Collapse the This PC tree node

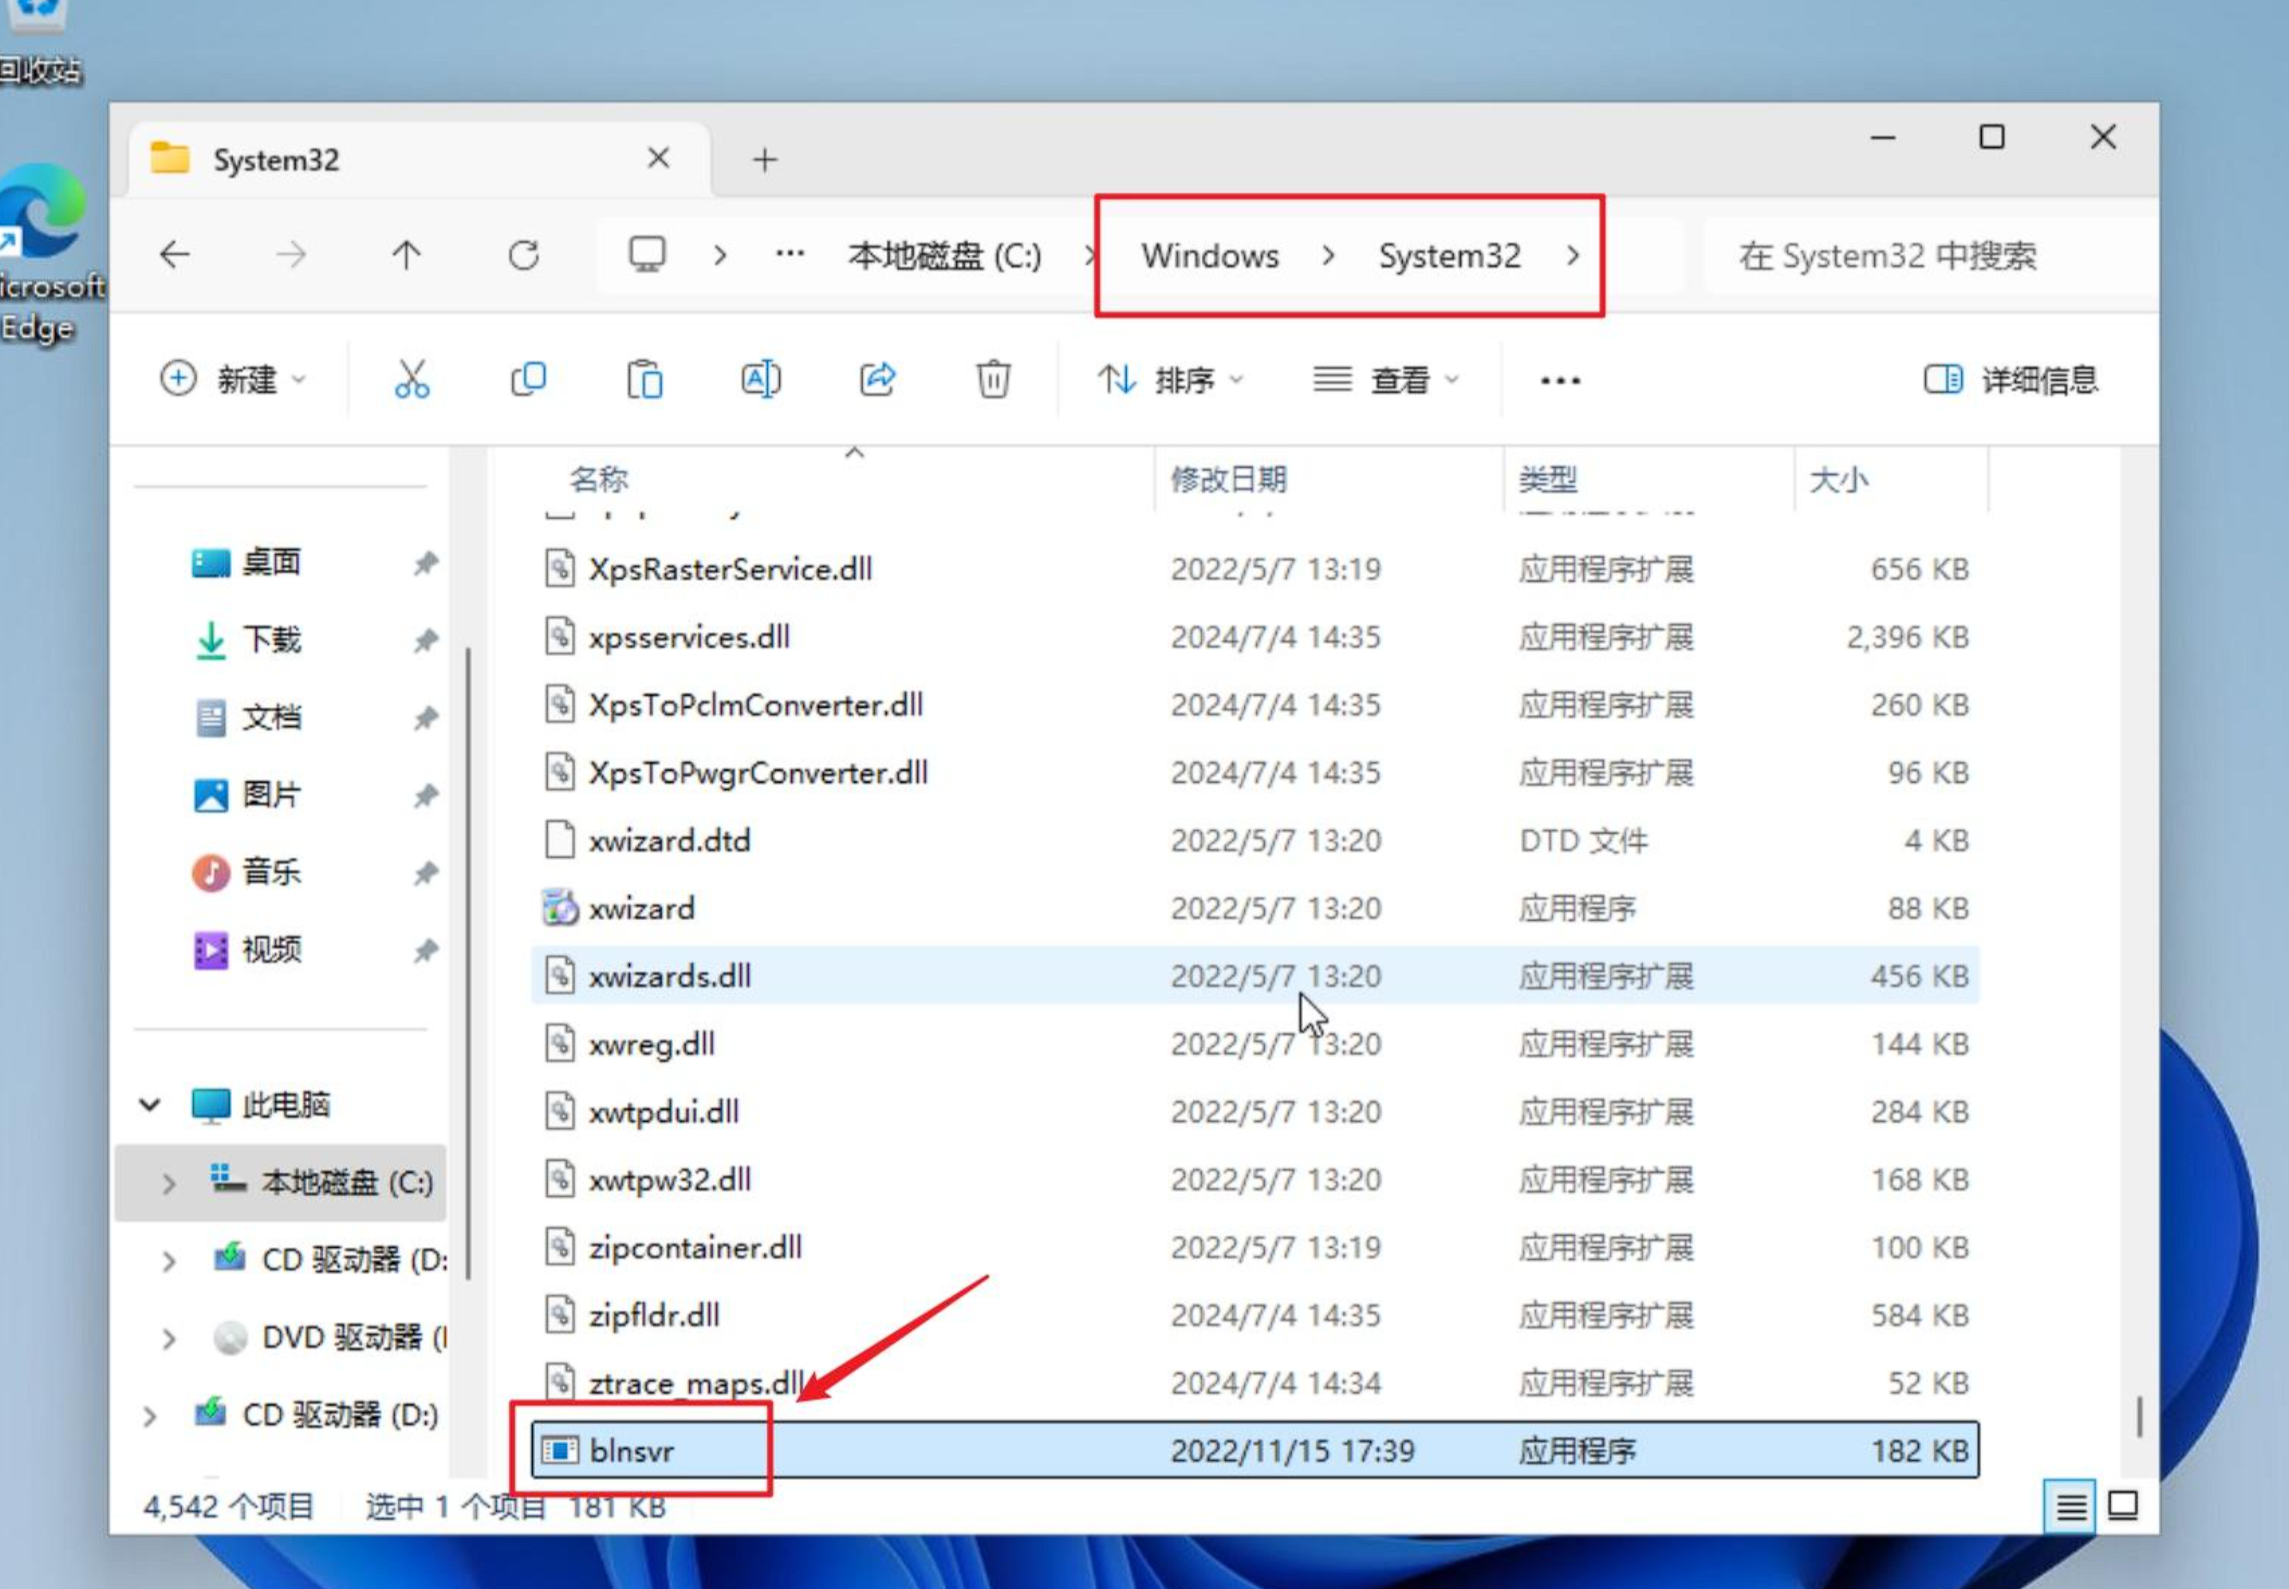click(150, 1105)
